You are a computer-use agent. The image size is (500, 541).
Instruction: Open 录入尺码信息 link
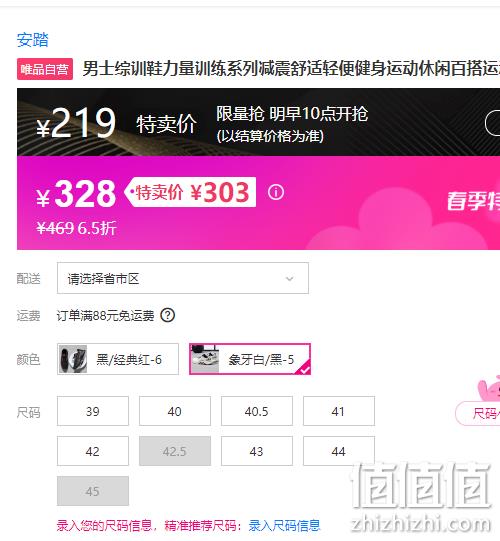(284, 525)
